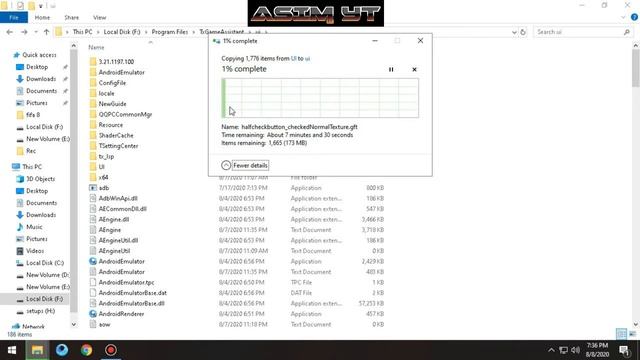Screen dimensions: 640x360
Task: Select the x64 folder
Action: 103,177
